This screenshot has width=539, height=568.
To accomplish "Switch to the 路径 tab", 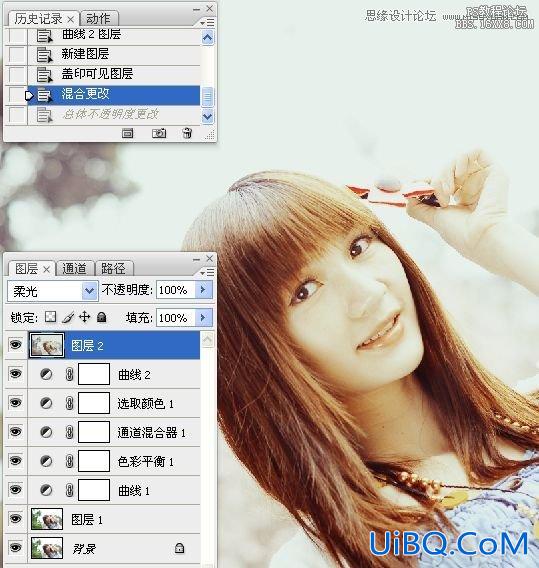I will pyautogui.click(x=113, y=268).
